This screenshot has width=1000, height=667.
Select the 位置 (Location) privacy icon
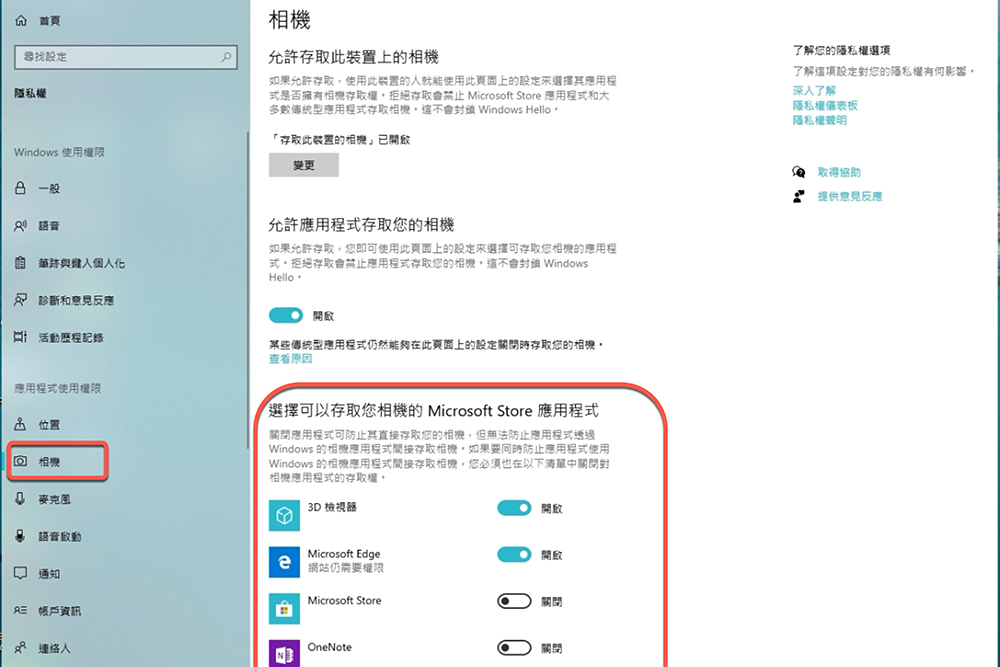click(x=19, y=424)
